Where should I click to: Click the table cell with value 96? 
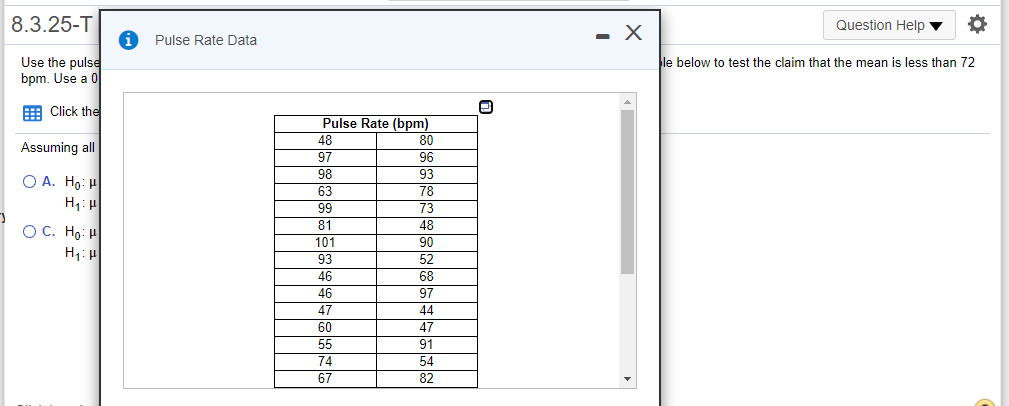427,157
